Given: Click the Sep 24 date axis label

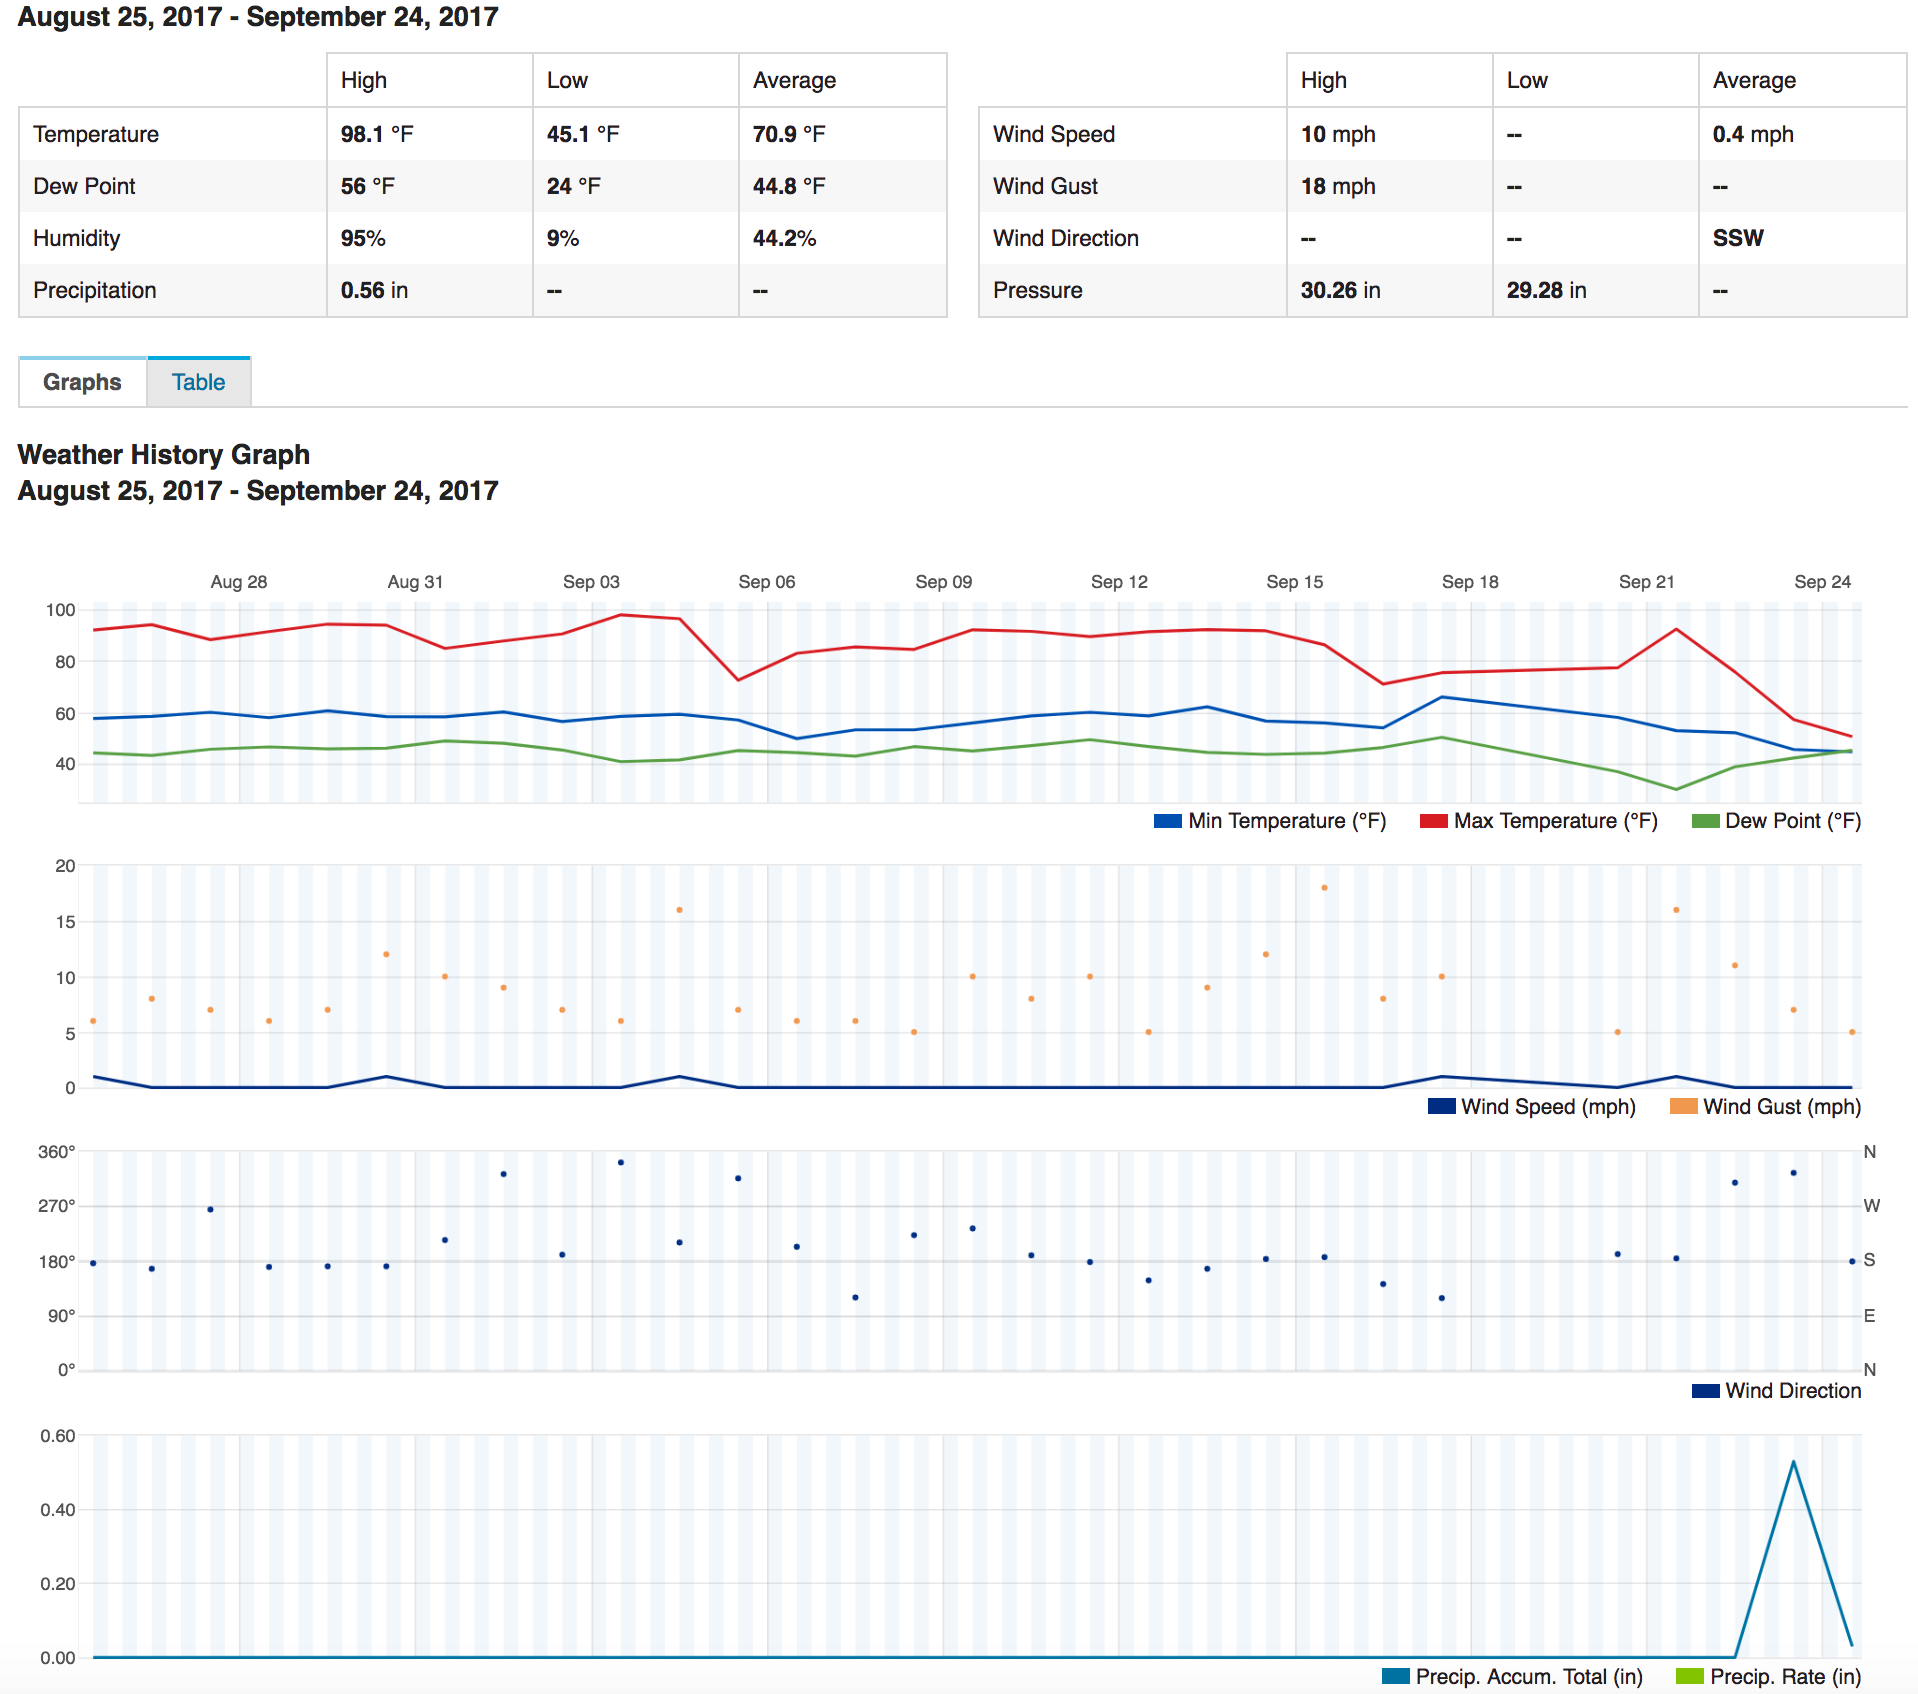Looking at the screenshot, I should click(x=1823, y=582).
